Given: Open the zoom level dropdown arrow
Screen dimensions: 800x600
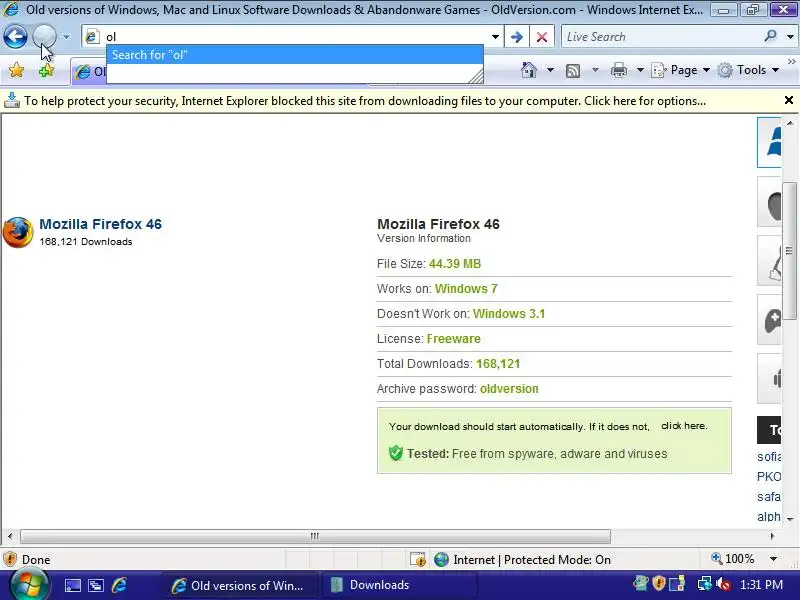Looking at the screenshot, I should (773, 559).
